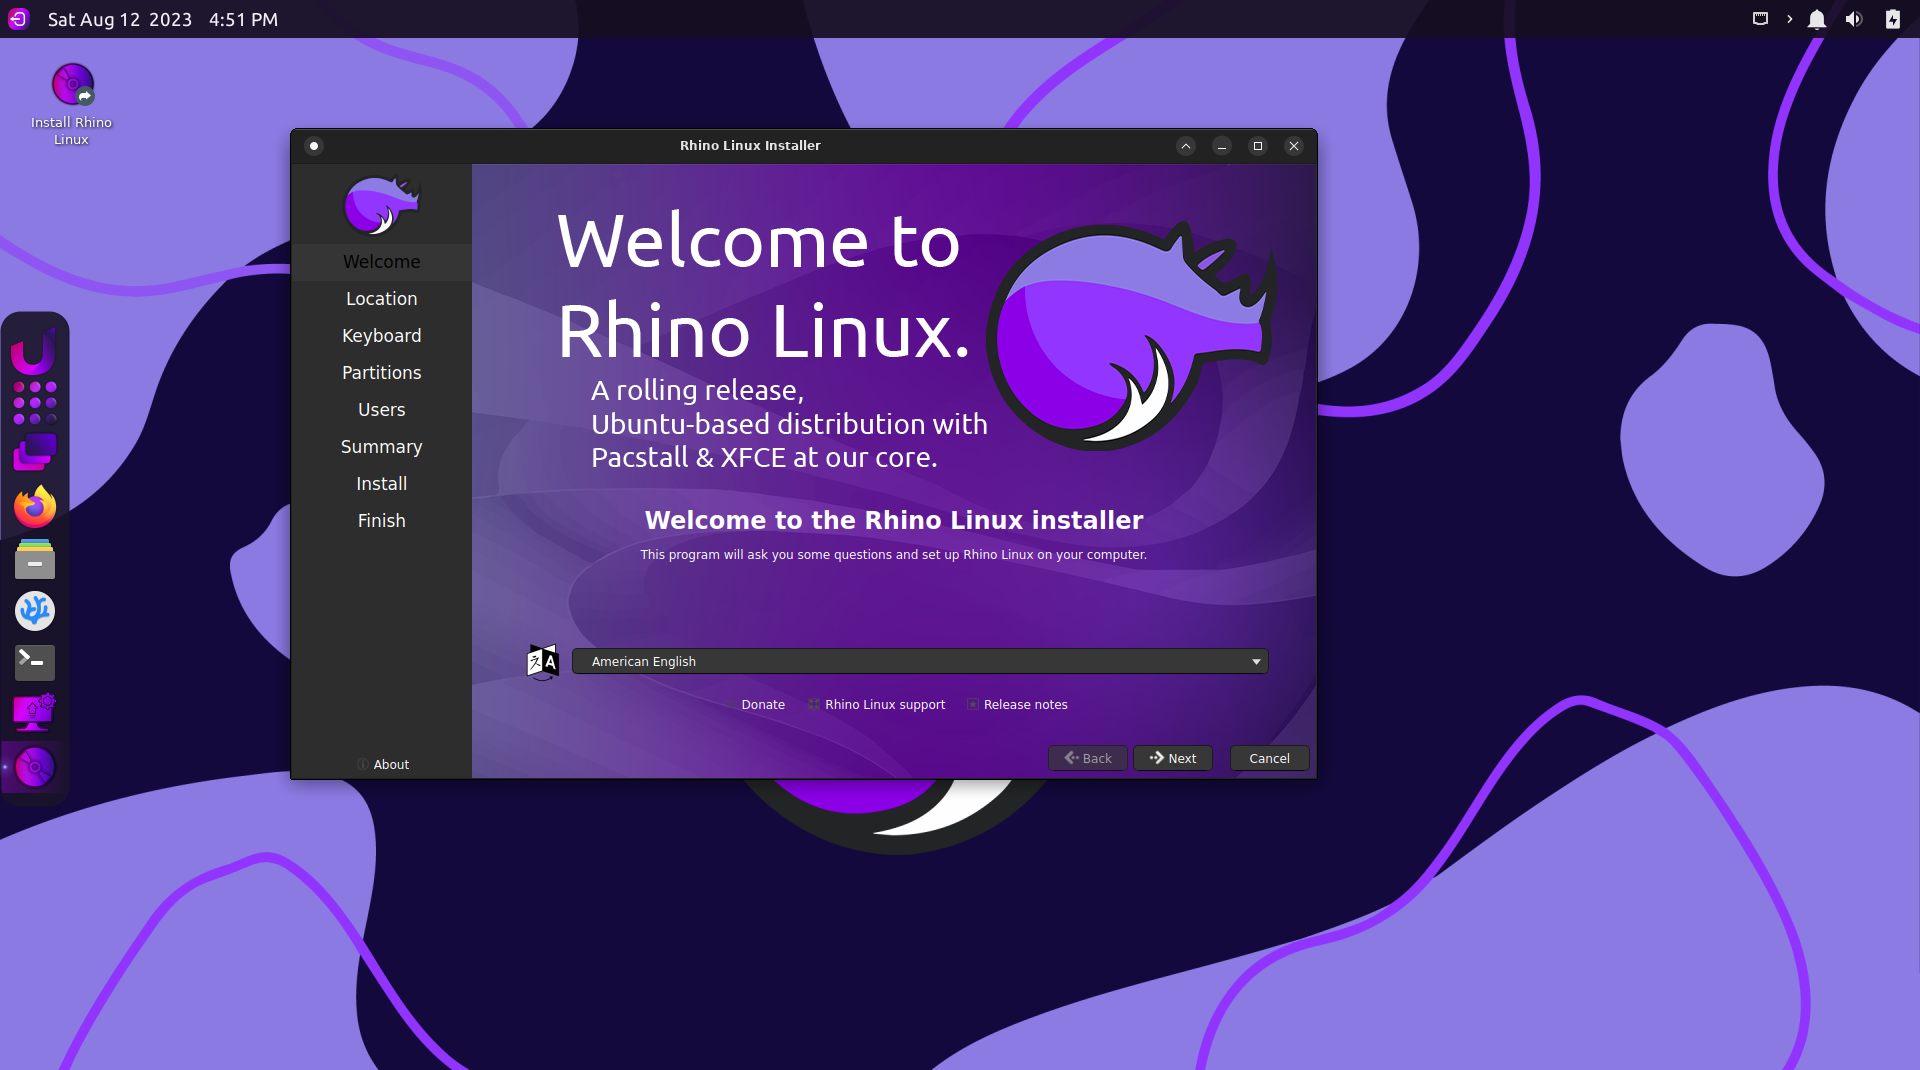Close the Rhino Linux Installer window

(1294, 146)
